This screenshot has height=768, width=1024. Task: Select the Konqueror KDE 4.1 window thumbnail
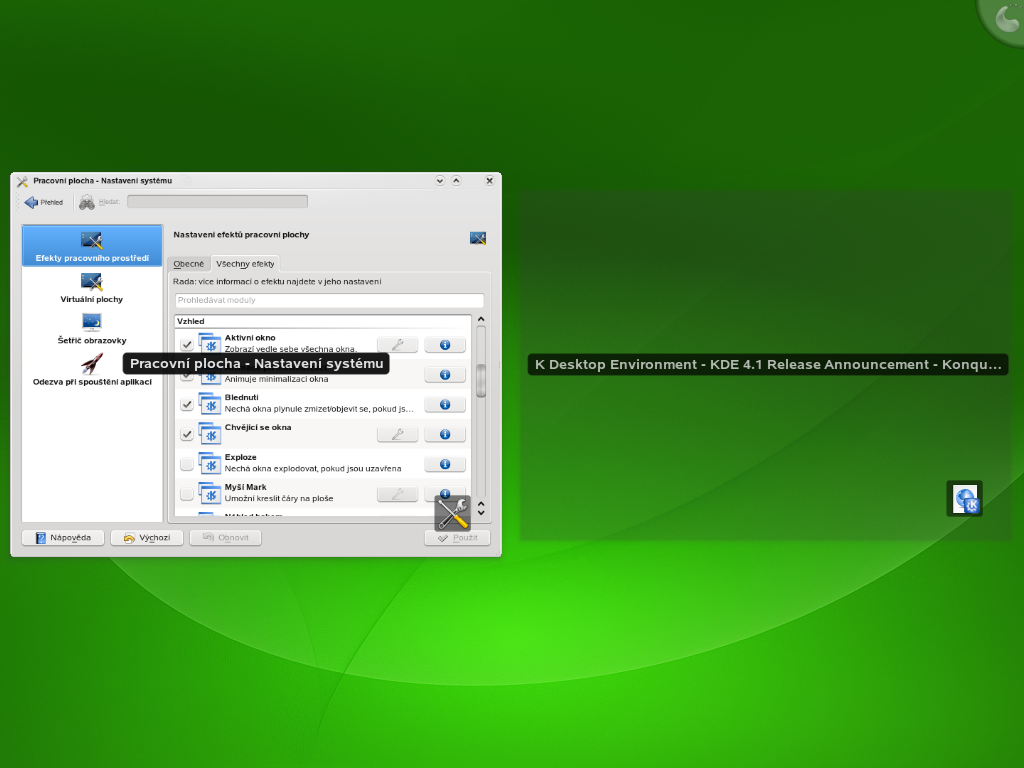(x=765, y=365)
